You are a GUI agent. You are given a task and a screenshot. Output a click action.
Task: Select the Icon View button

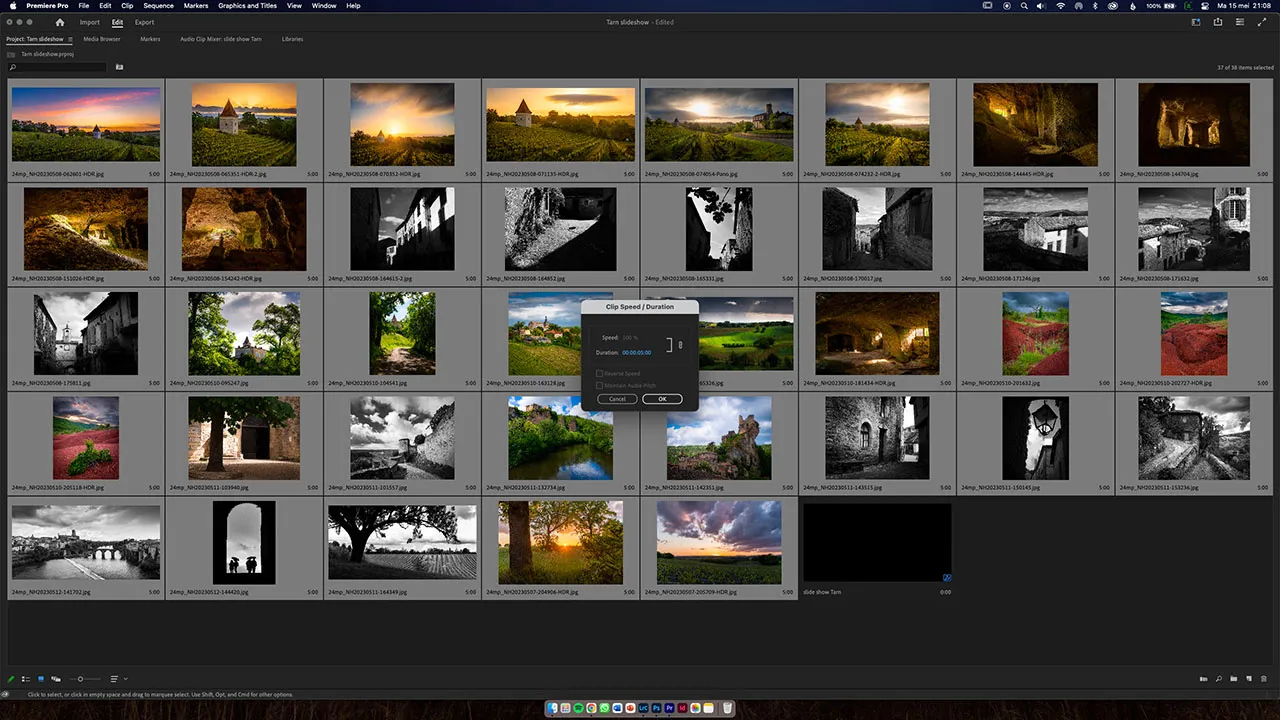[41, 679]
